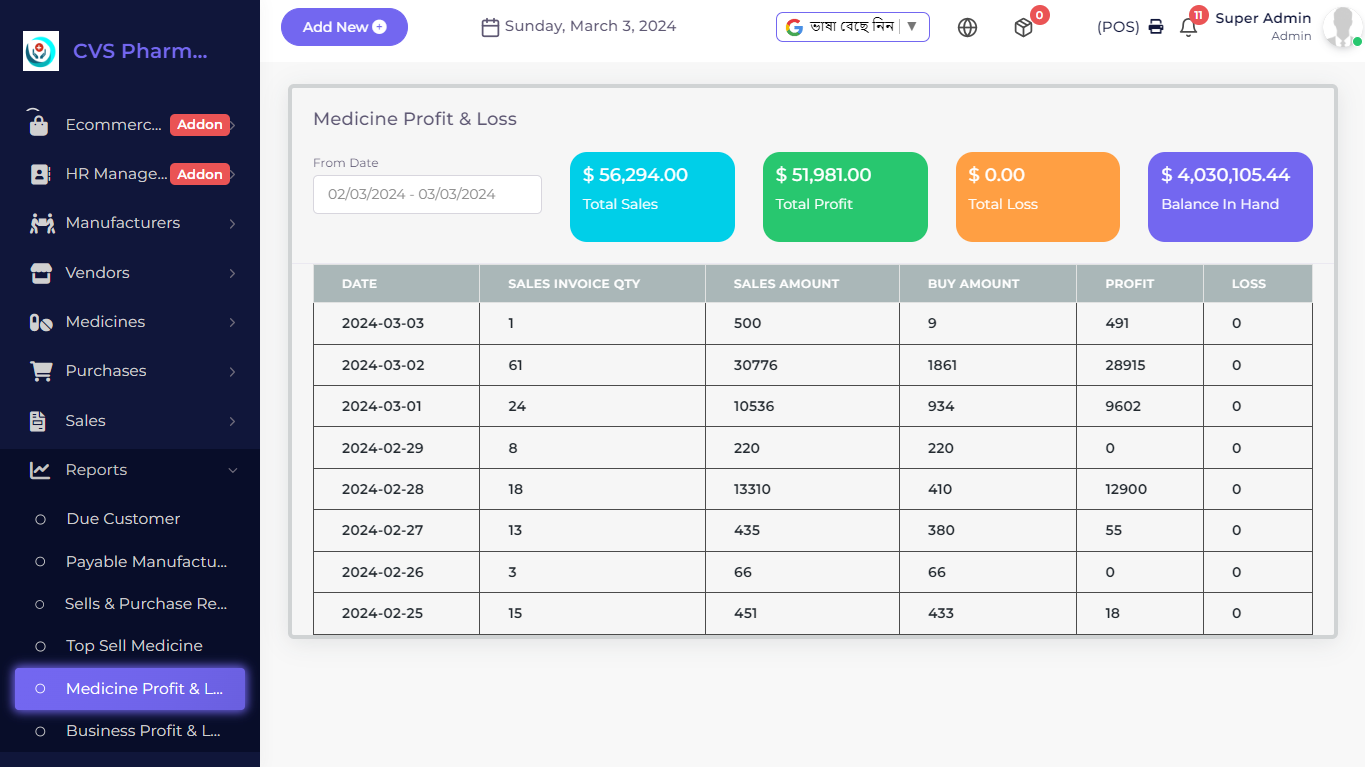The height and width of the screenshot is (767, 1365).
Task: Expand the Sales sidebar menu
Action: point(130,421)
